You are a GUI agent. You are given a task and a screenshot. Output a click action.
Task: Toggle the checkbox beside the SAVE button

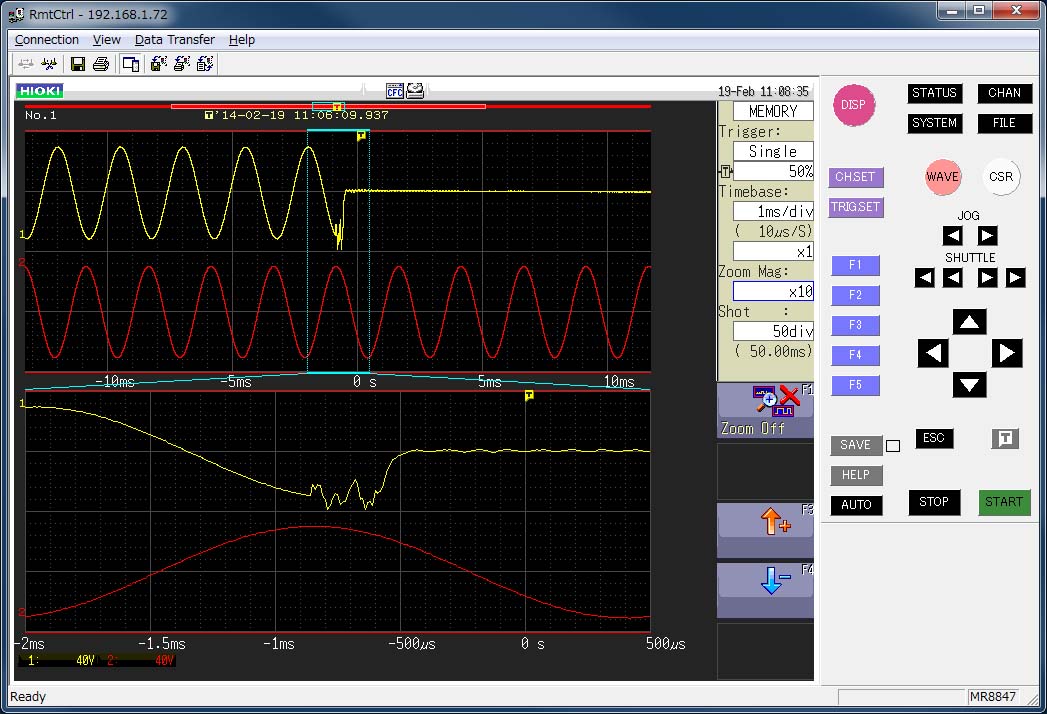(x=893, y=446)
